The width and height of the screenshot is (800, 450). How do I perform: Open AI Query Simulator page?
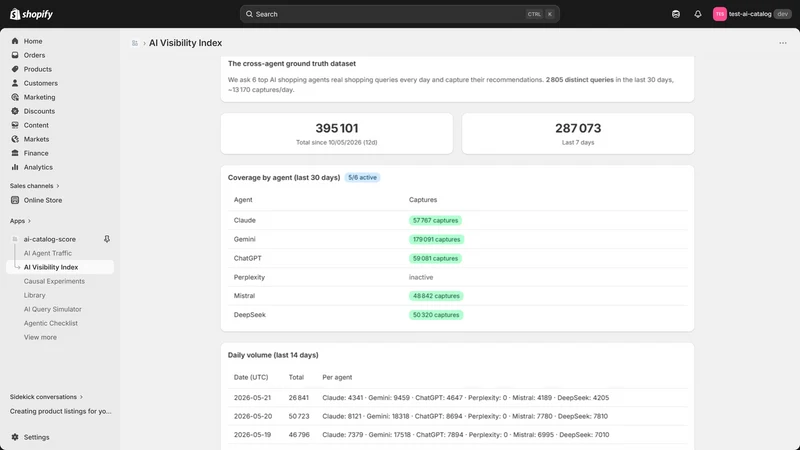(53, 309)
